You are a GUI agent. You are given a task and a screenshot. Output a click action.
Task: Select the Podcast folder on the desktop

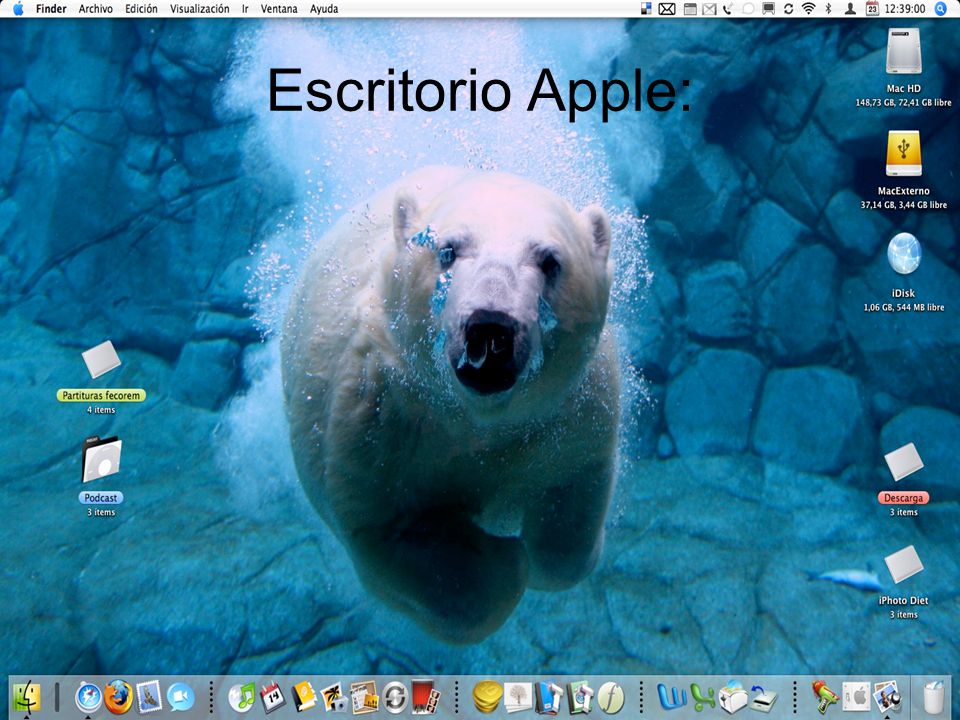pos(101,459)
